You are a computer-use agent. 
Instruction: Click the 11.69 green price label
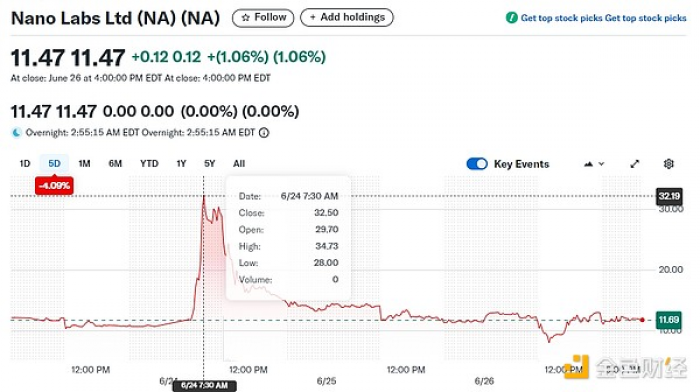(x=668, y=320)
